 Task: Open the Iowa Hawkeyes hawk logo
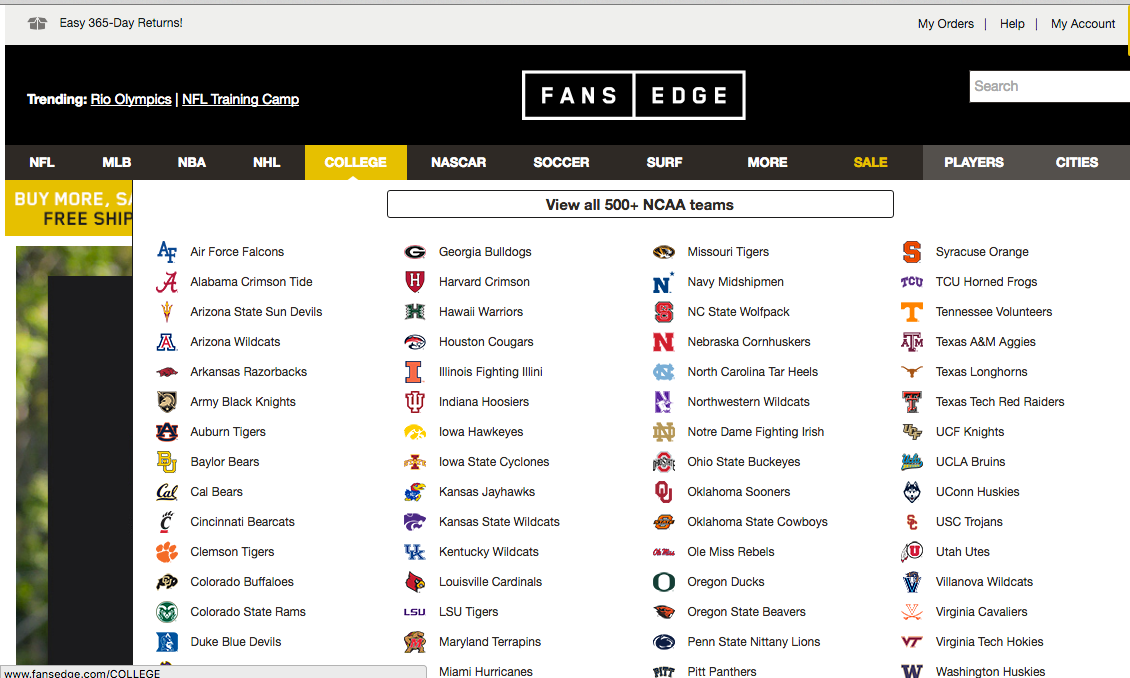(x=415, y=432)
